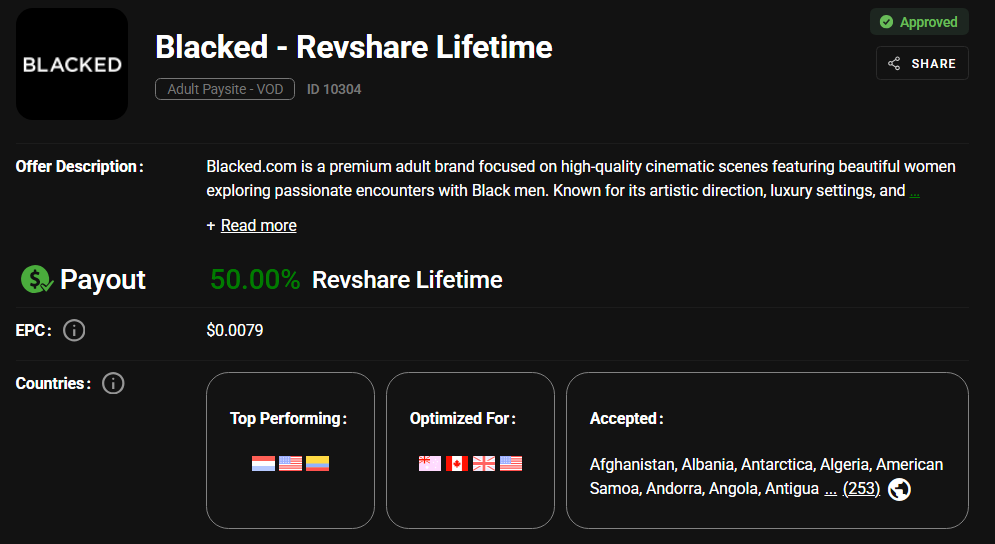Screen dimensions: 995x544
Task: Click first flag in Top Performing
Action: coord(263,463)
